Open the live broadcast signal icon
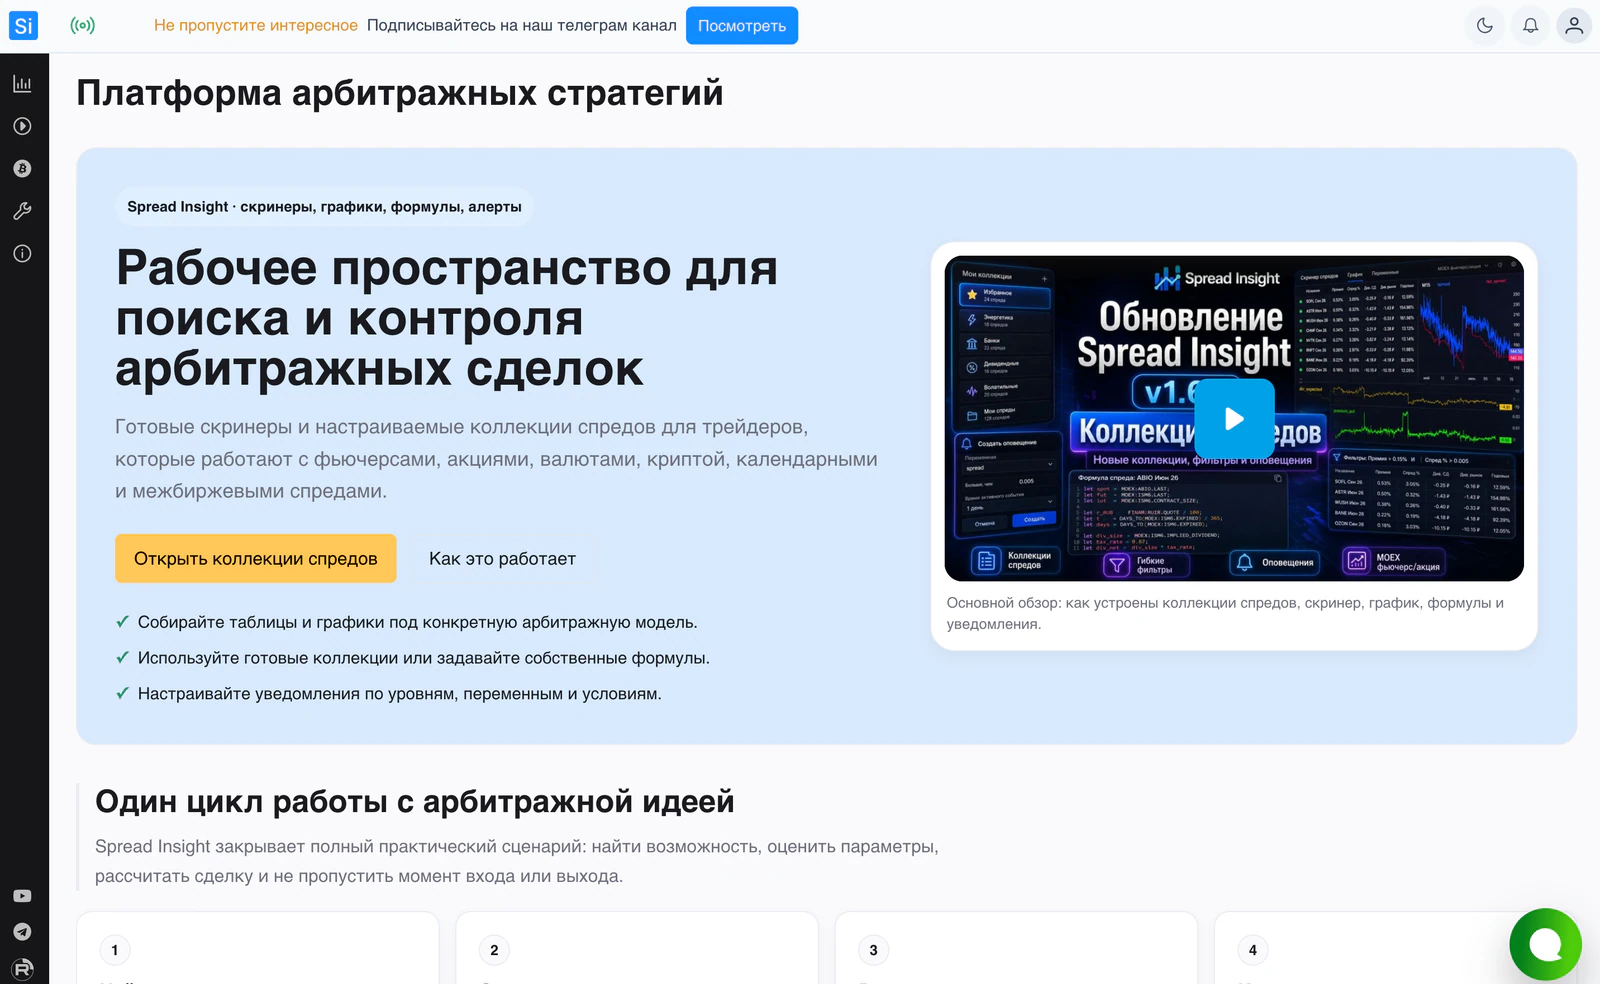Viewport: 1600px width, 984px height. click(x=83, y=26)
